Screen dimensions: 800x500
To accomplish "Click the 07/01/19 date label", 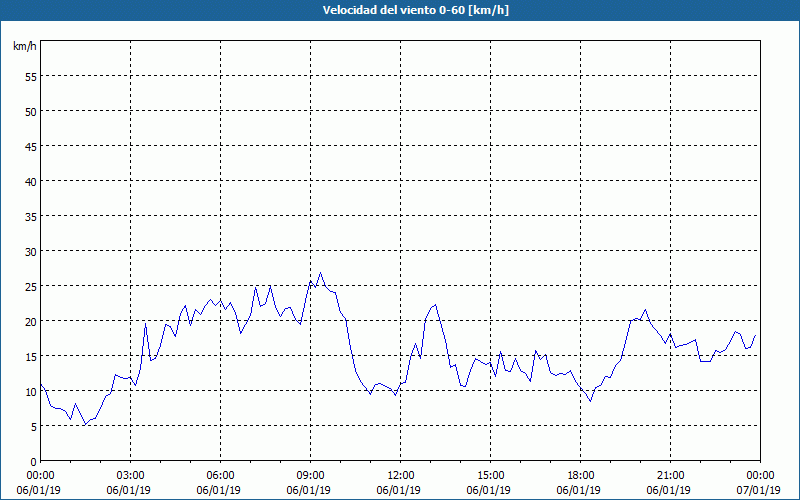I will point(758,490).
